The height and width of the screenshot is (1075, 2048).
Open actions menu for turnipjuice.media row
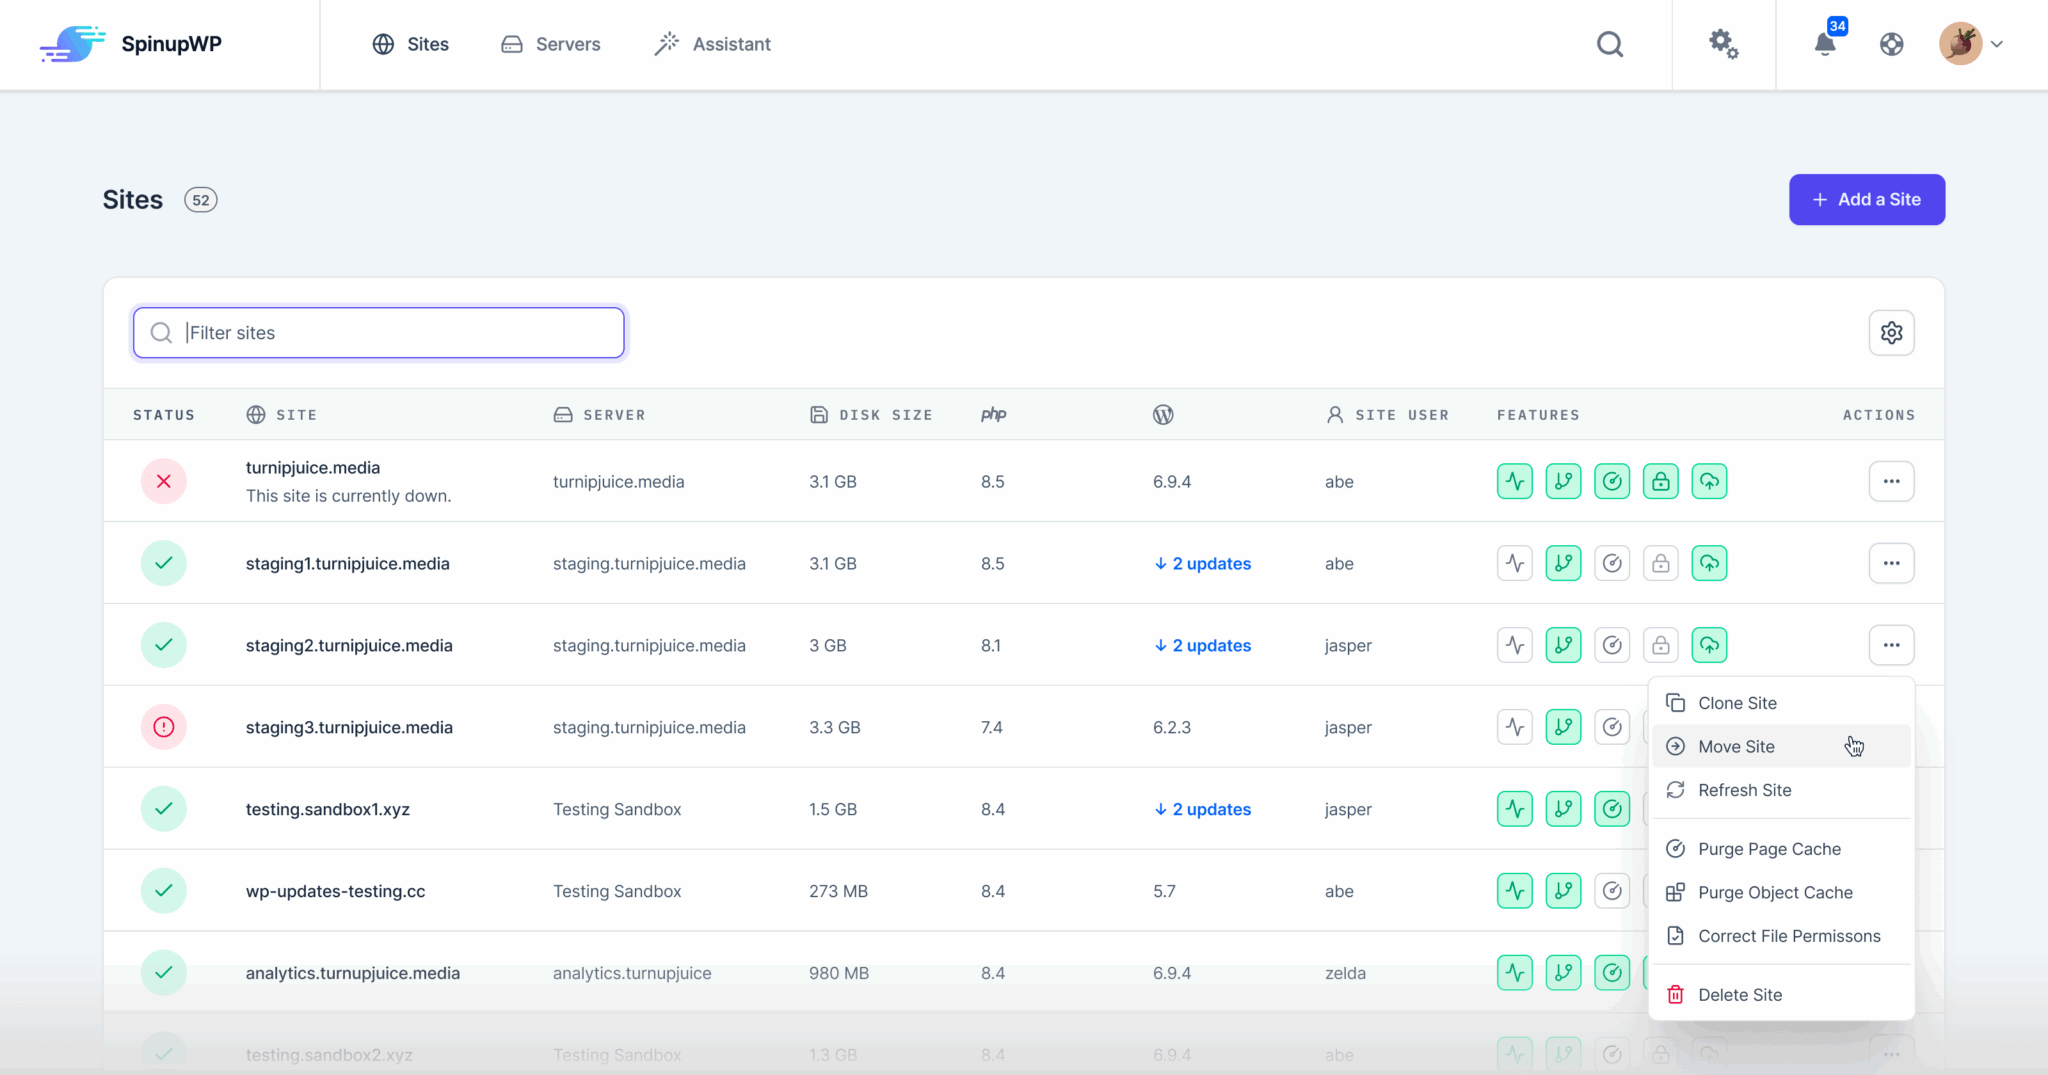[x=1891, y=482]
